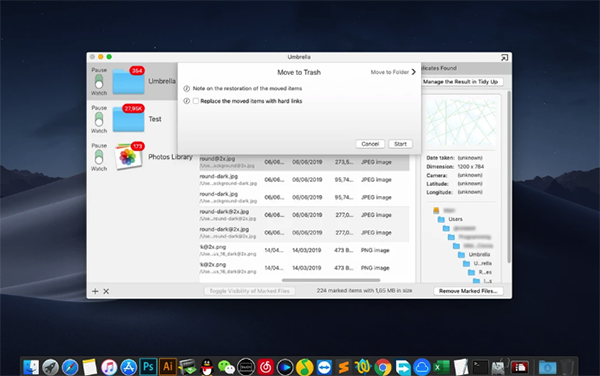Open Google Chrome from the dock
Image resolution: width=600 pixels, height=376 pixels.
(x=382, y=367)
